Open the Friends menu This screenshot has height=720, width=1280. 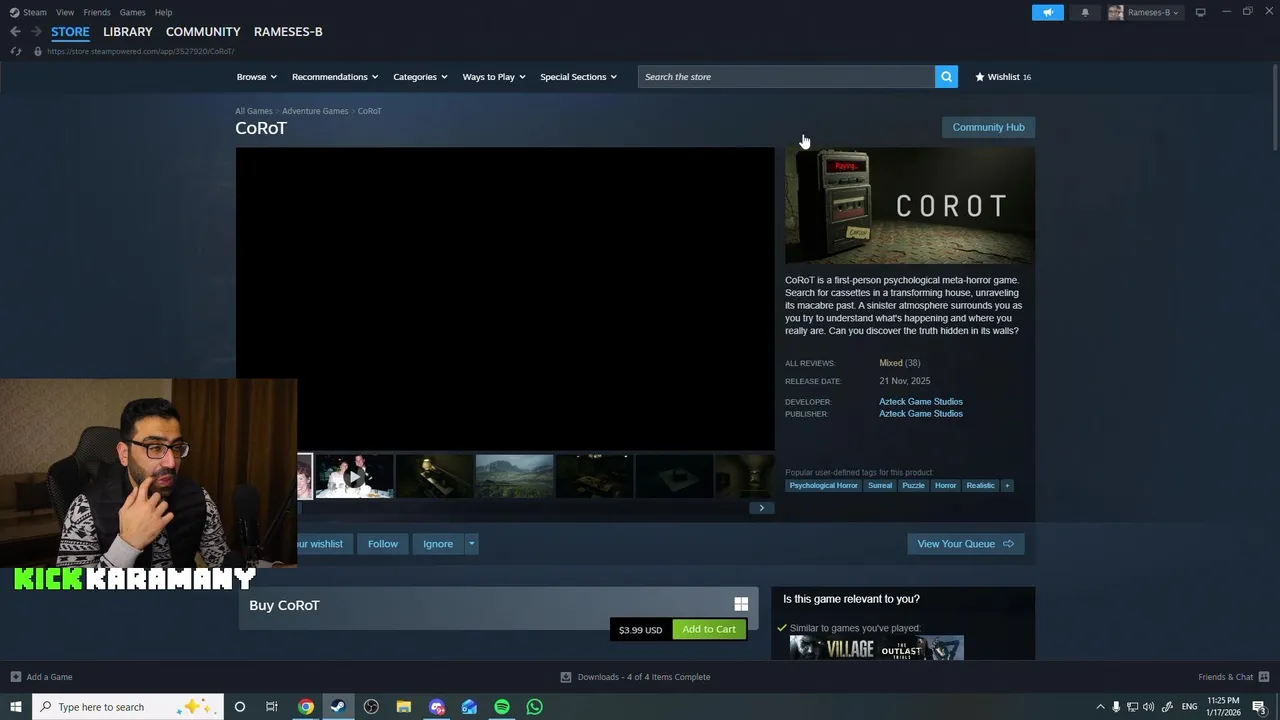coord(97,12)
